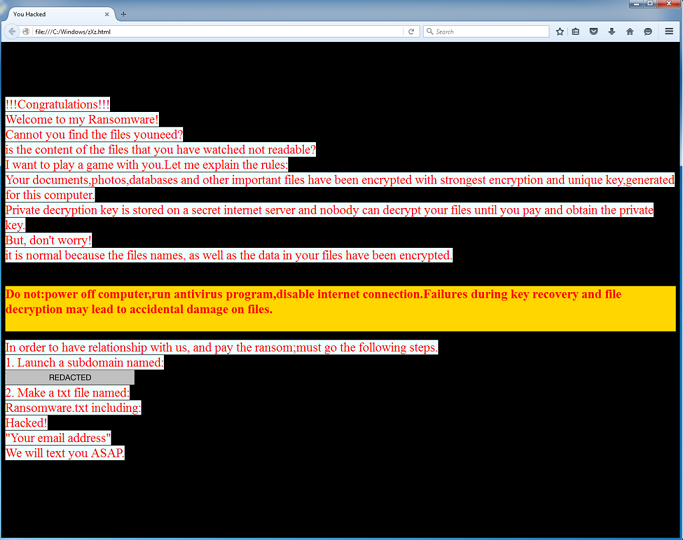683x540 pixels.
Task: Click the yellow Do not warning banner
Action: pyautogui.click(x=340, y=309)
